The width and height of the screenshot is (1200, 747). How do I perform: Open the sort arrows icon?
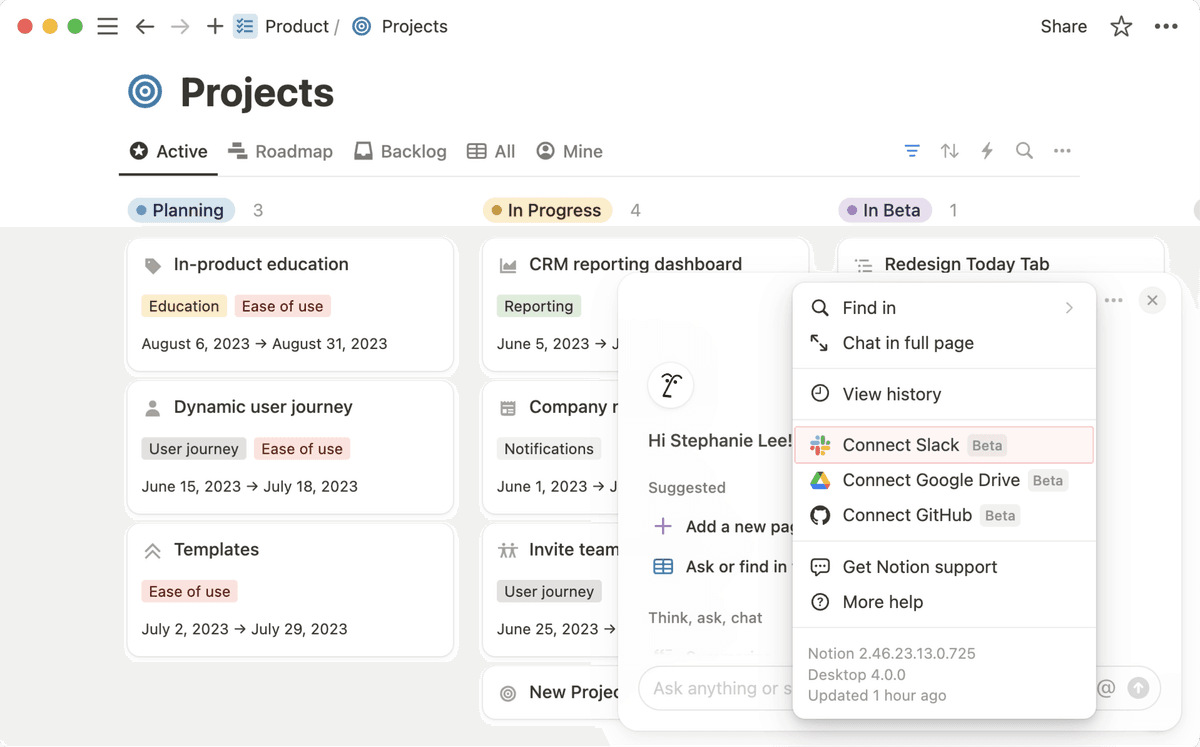pos(950,151)
